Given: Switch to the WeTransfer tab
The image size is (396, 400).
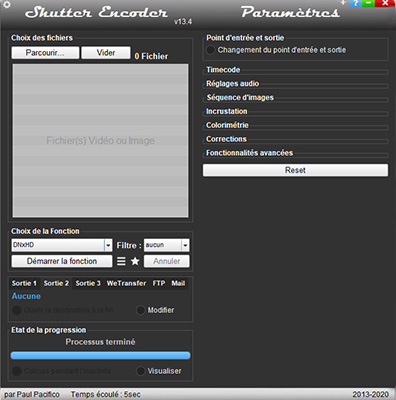Looking at the screenshot, I should coord(126,283).
